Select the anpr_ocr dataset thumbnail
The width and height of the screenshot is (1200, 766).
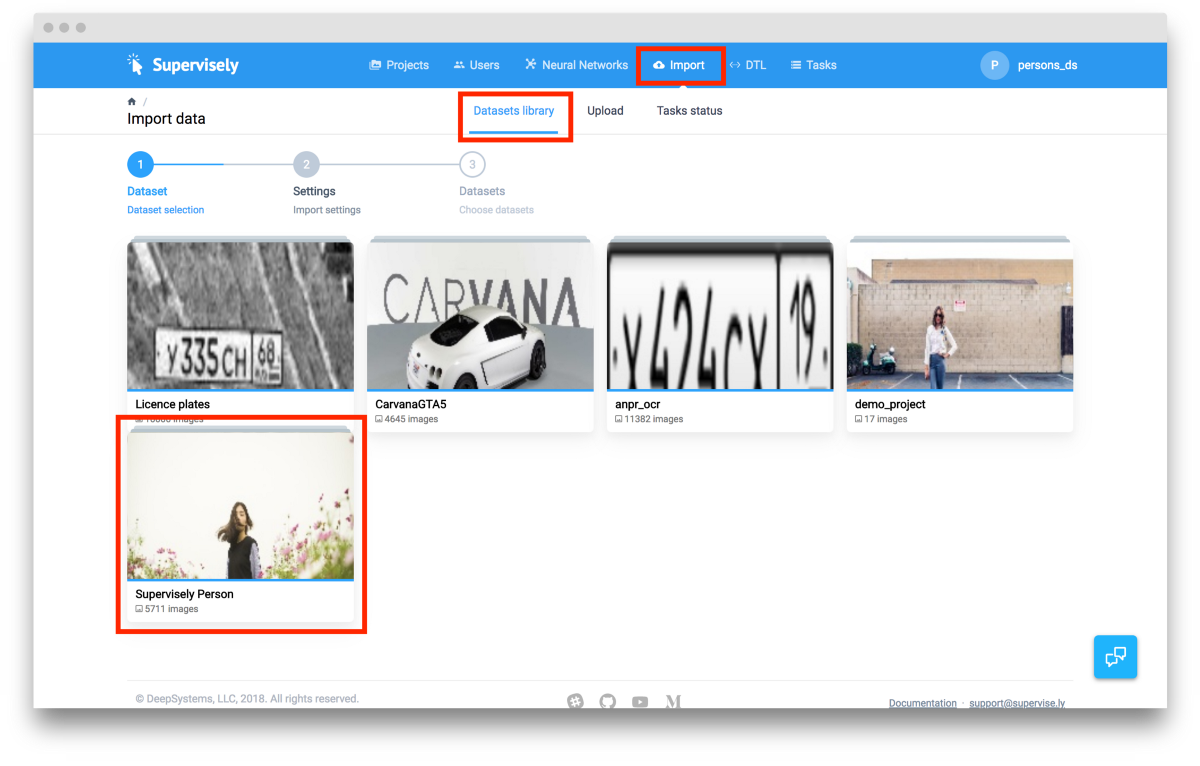(x=720, y=314)
